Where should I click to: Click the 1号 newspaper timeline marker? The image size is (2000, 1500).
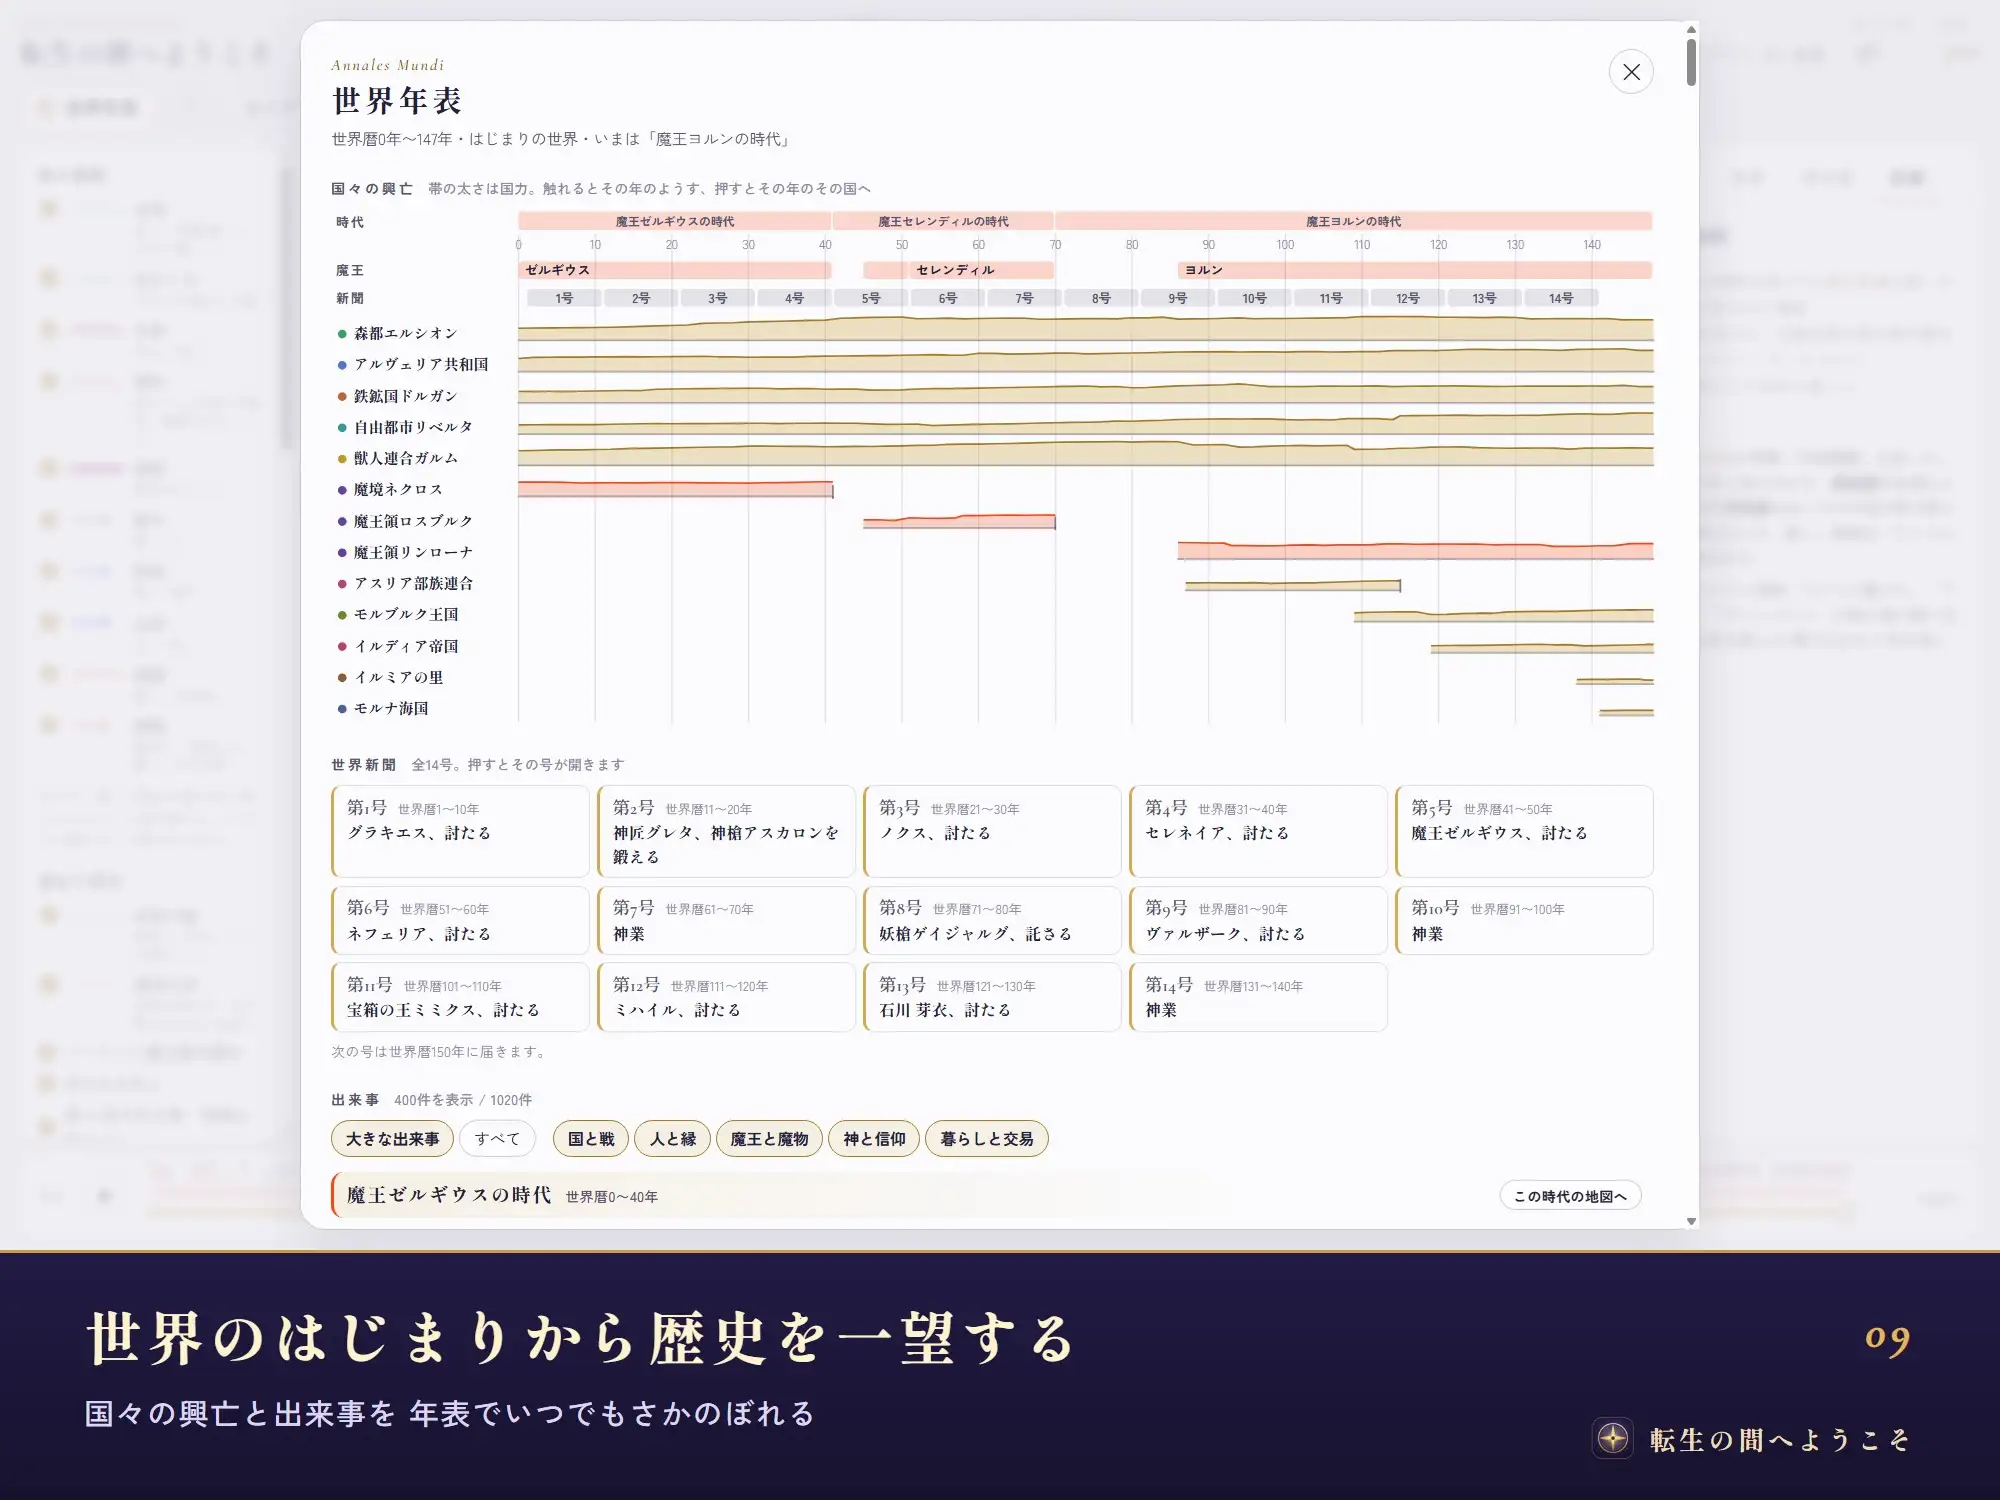[x=564, y=298]
